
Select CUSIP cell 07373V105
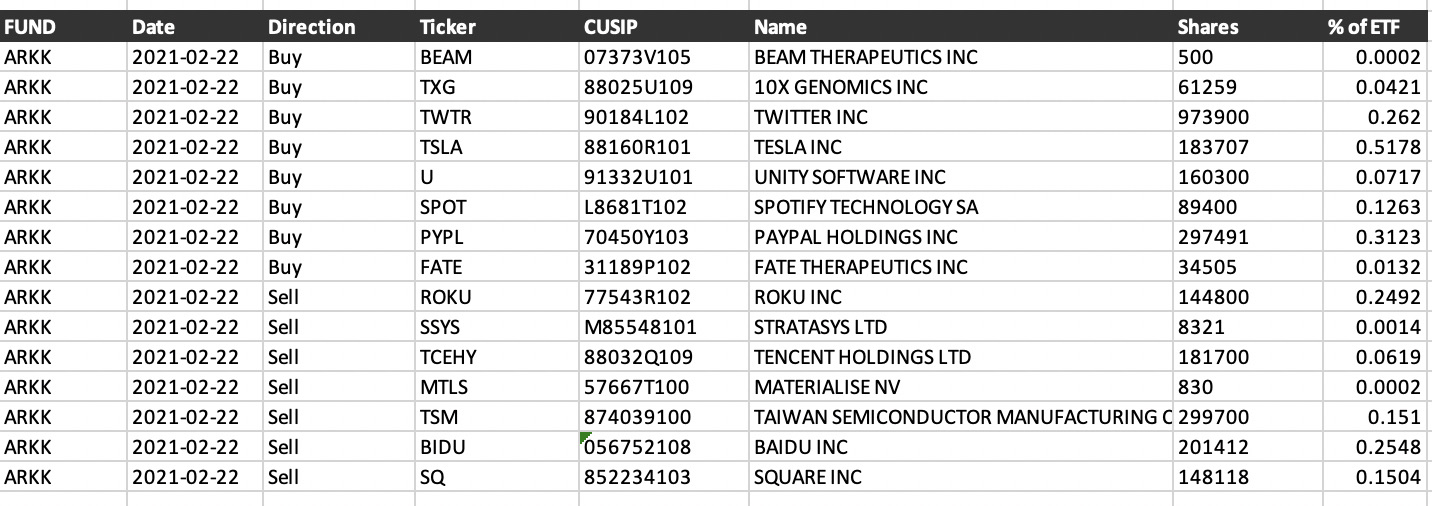click(663, 57)
